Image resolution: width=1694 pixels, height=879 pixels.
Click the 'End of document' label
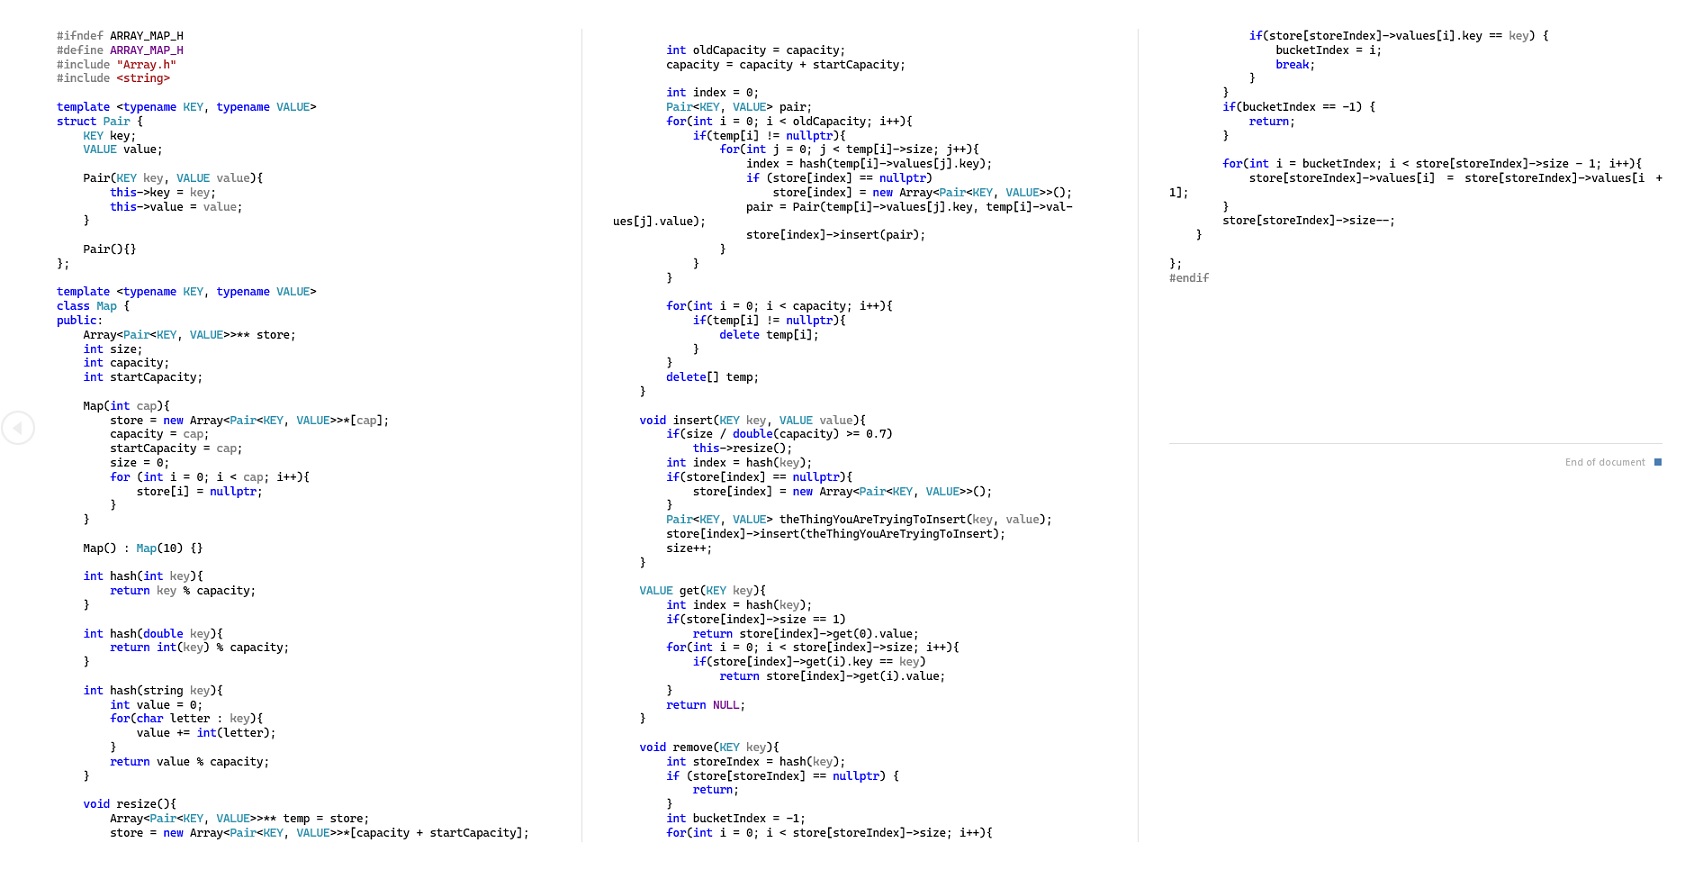coord(1604,462)
